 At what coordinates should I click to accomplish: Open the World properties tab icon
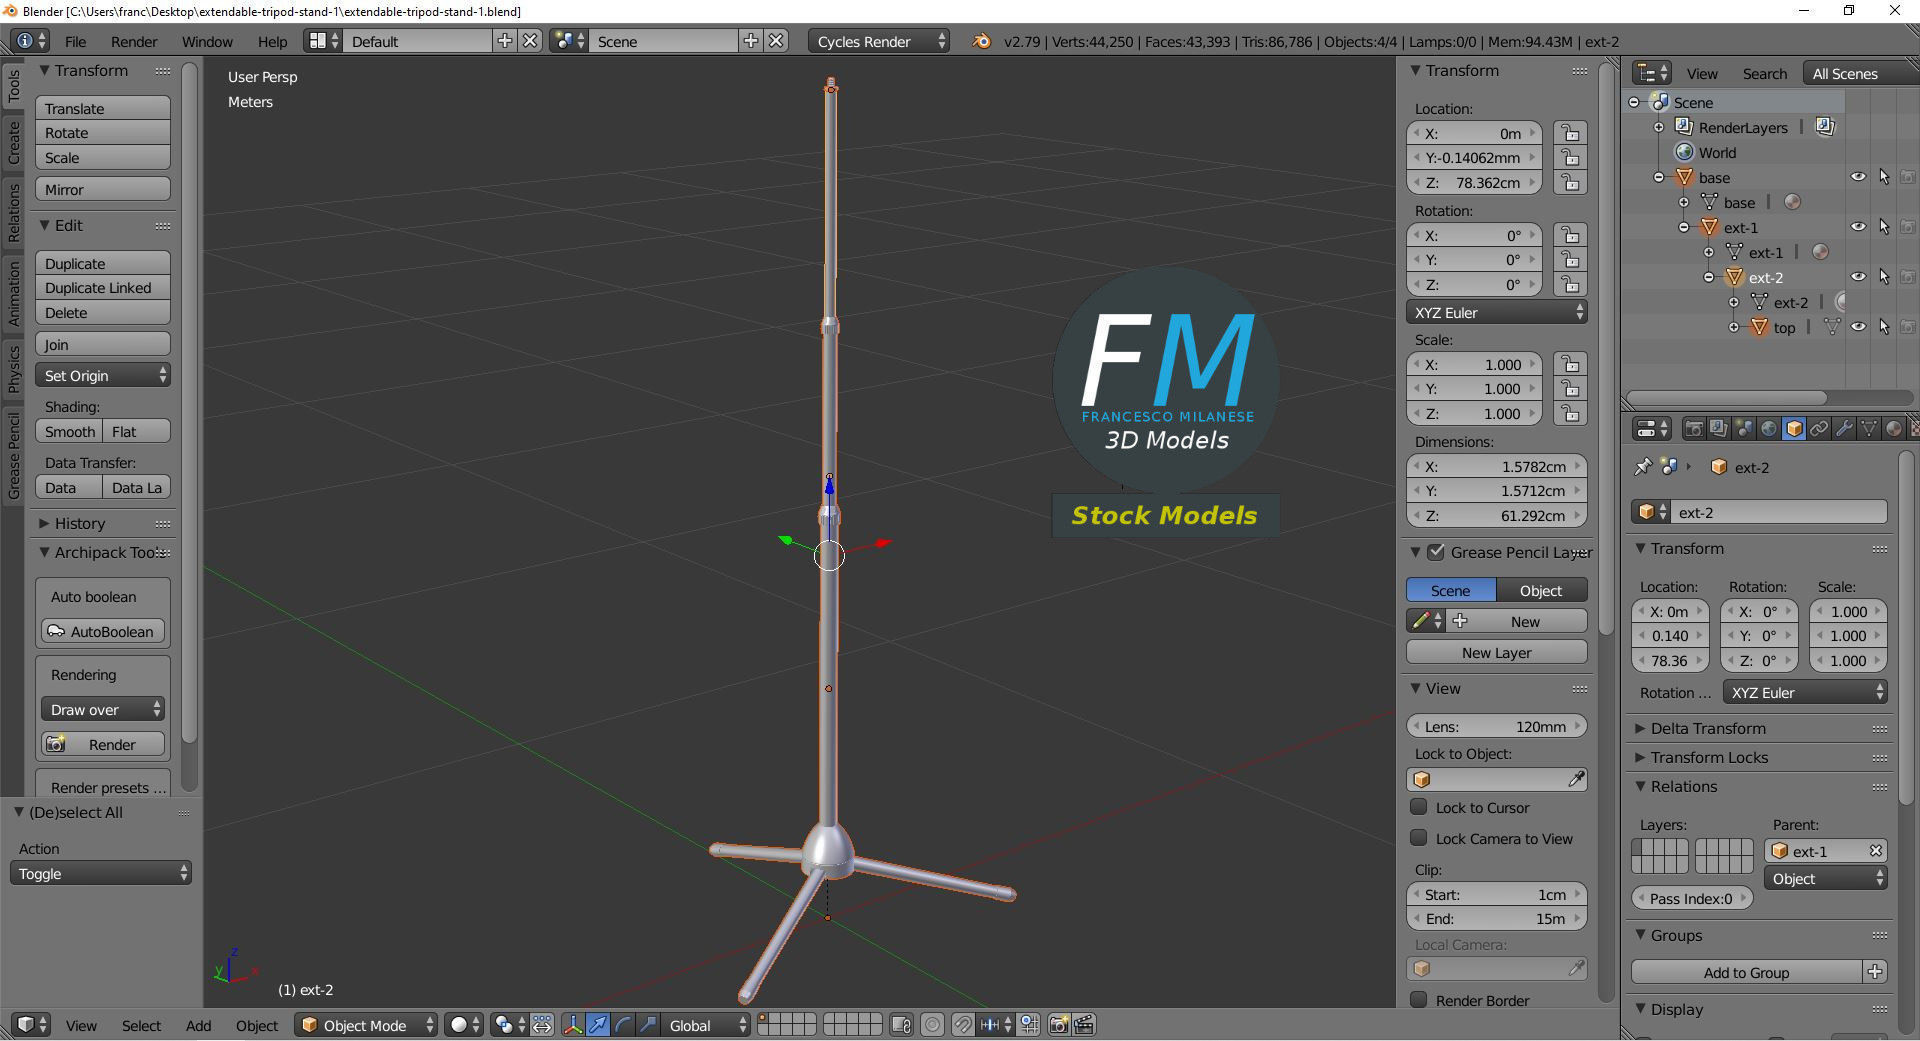pos(1769,429)
